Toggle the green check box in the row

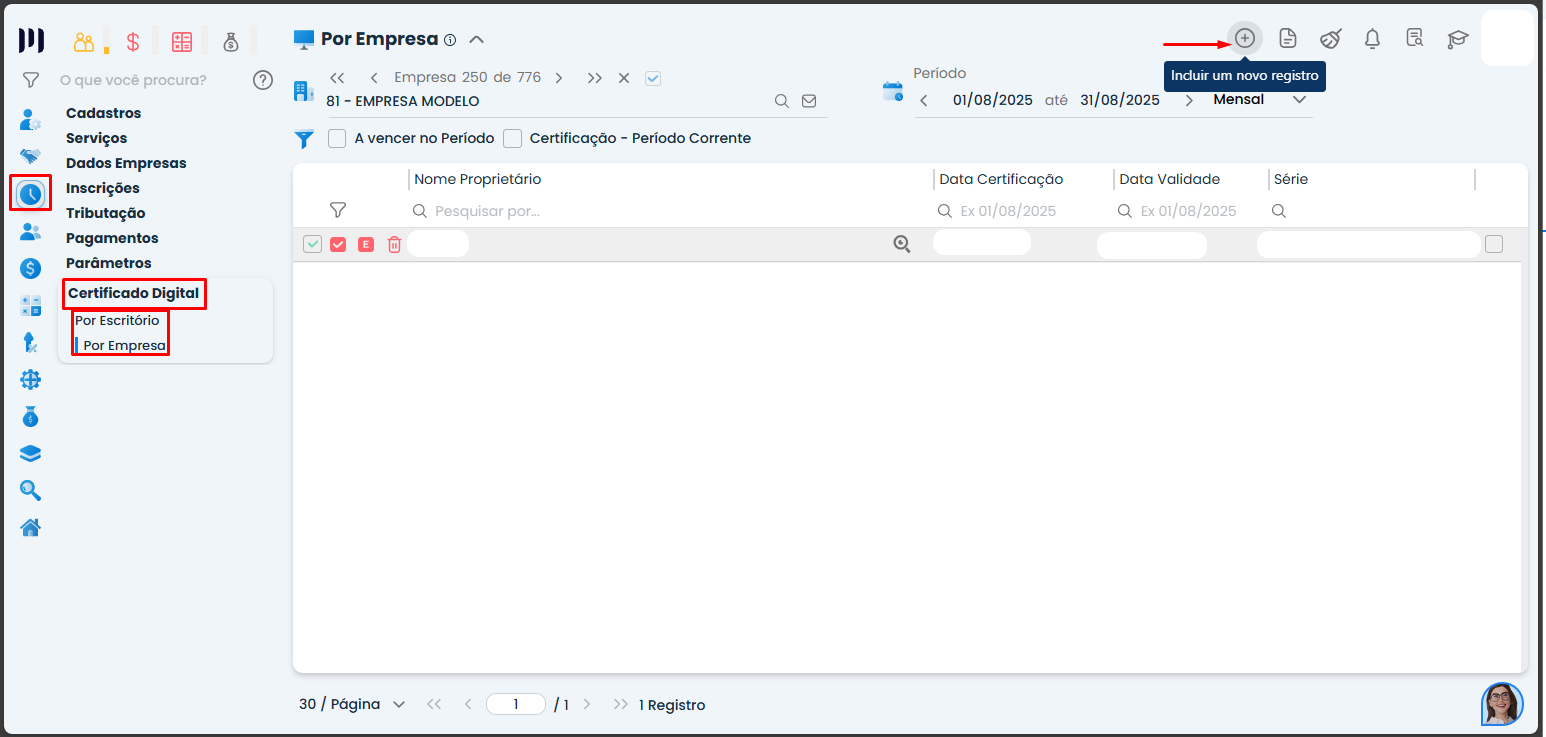[313, 244]
